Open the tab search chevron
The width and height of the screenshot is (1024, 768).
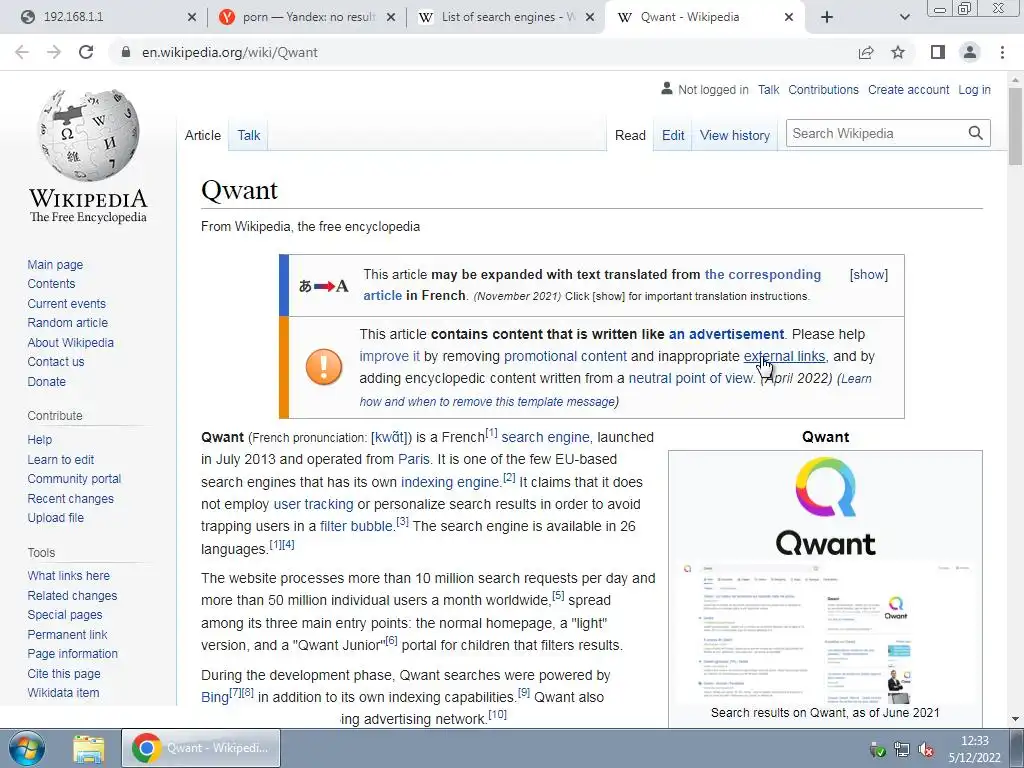[x=904, y=17]
